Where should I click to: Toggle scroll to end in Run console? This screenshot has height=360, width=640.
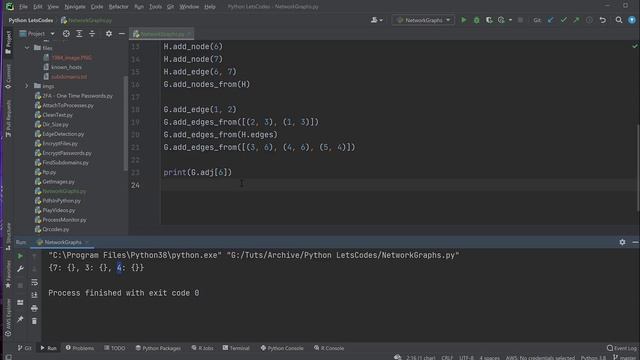[x=34, y=295]
